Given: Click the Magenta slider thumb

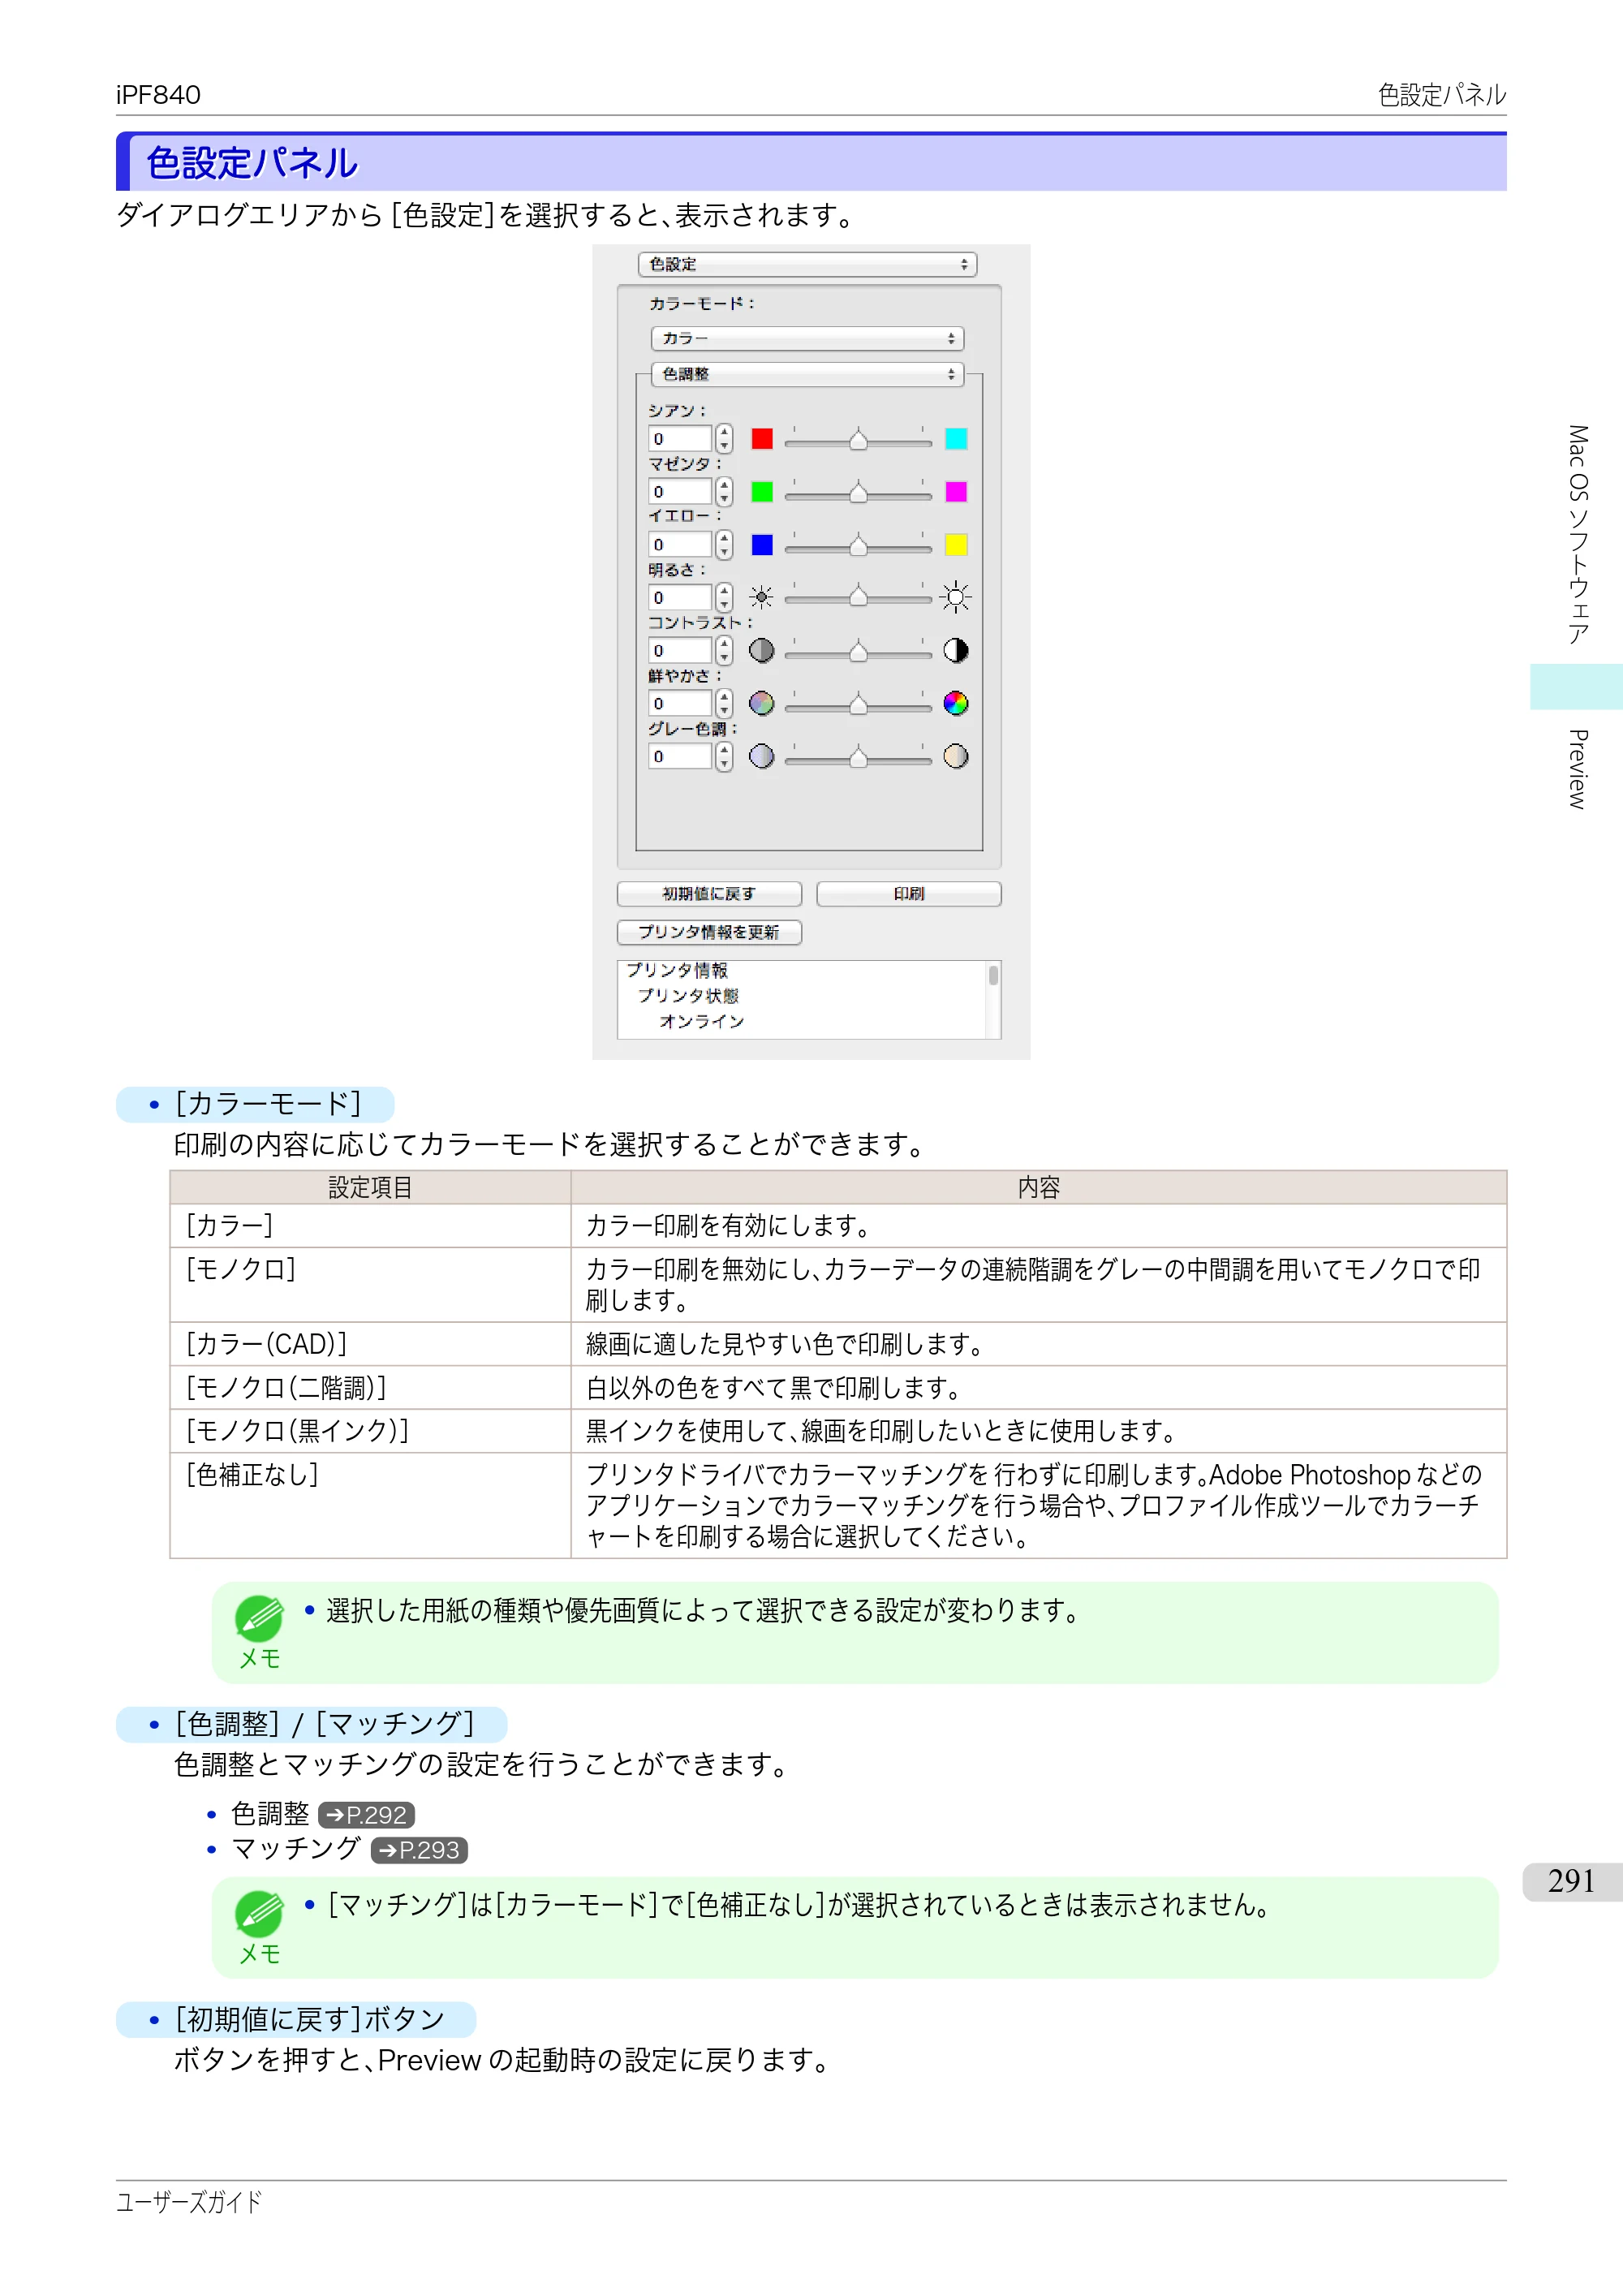Looking at the screenshot, I should click(x=858, y=493).
